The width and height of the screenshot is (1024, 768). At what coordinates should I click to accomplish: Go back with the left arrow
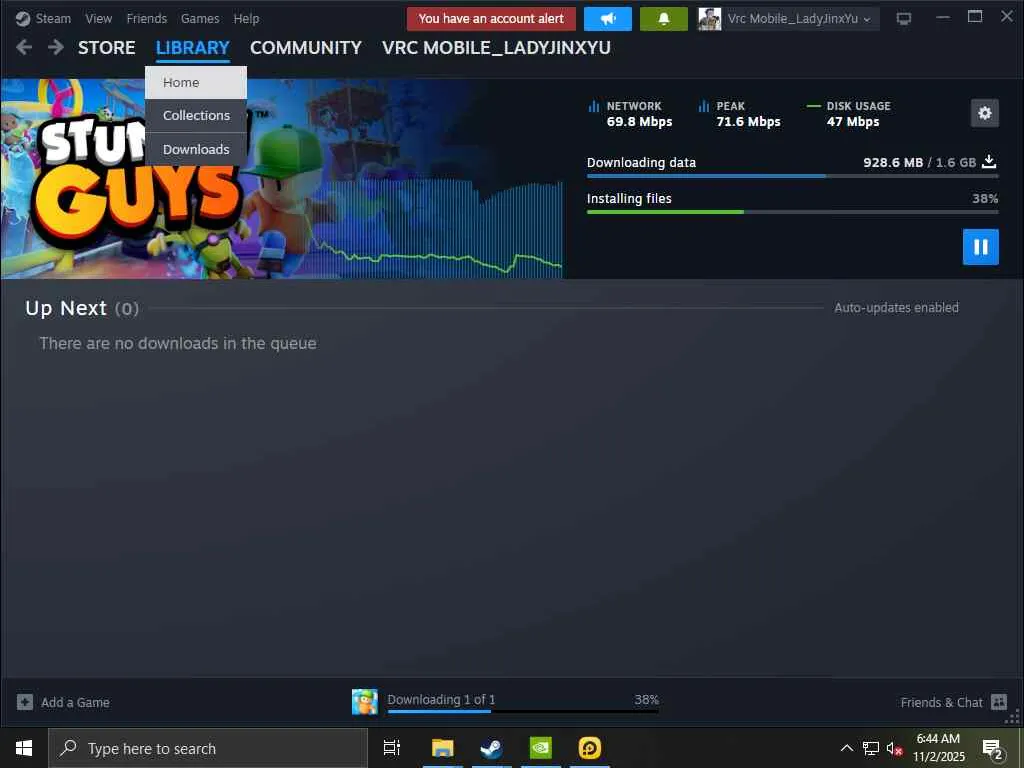[24, 47]
